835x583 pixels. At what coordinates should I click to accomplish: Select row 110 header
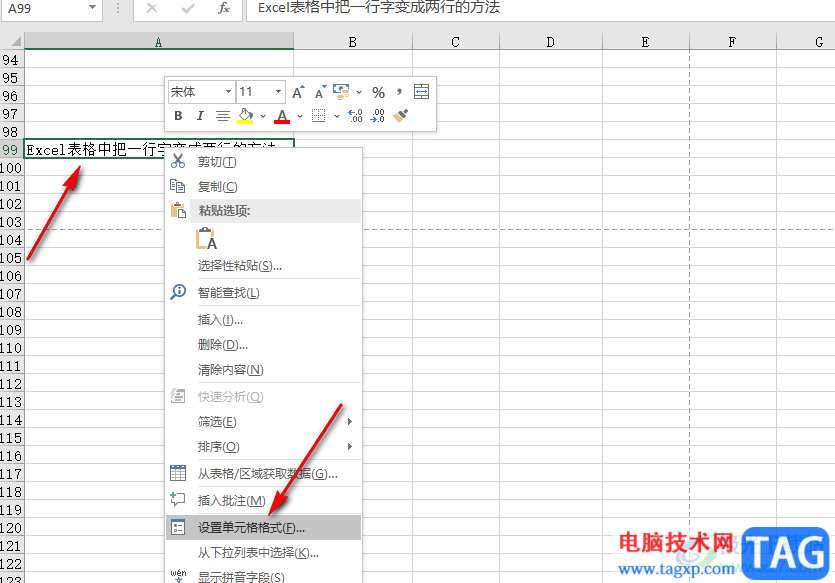[x=11, y=348]
